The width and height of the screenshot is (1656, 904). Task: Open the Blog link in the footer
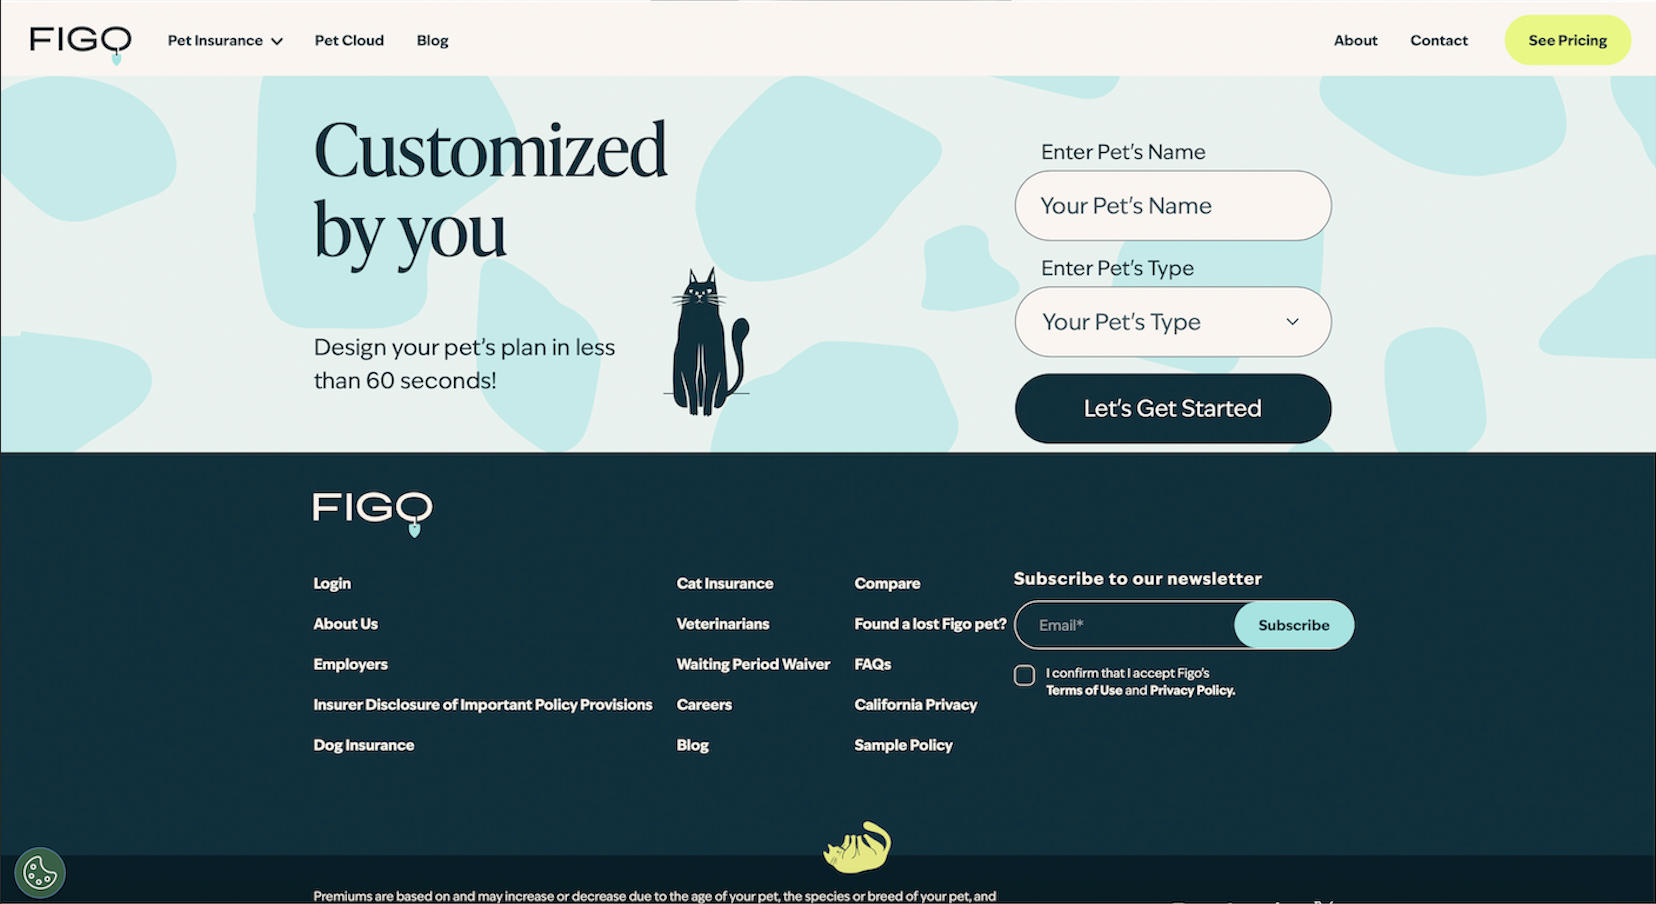tap(692, 746)
